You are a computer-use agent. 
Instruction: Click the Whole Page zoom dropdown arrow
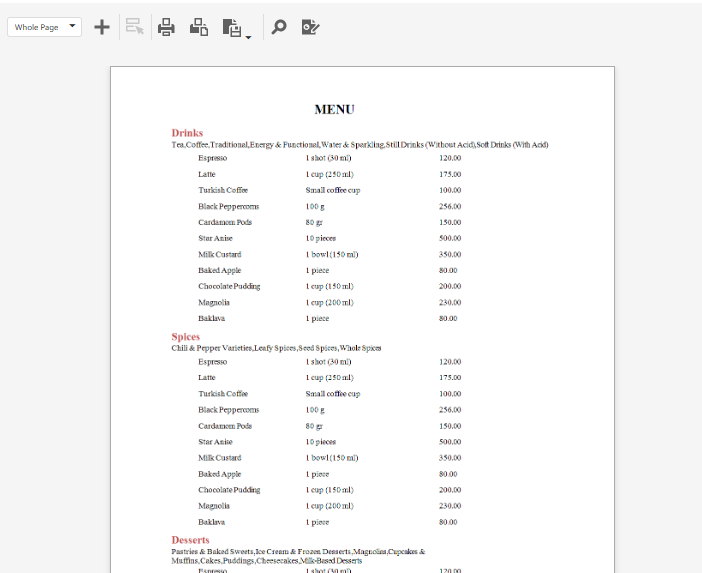click(x=72, y=26)
